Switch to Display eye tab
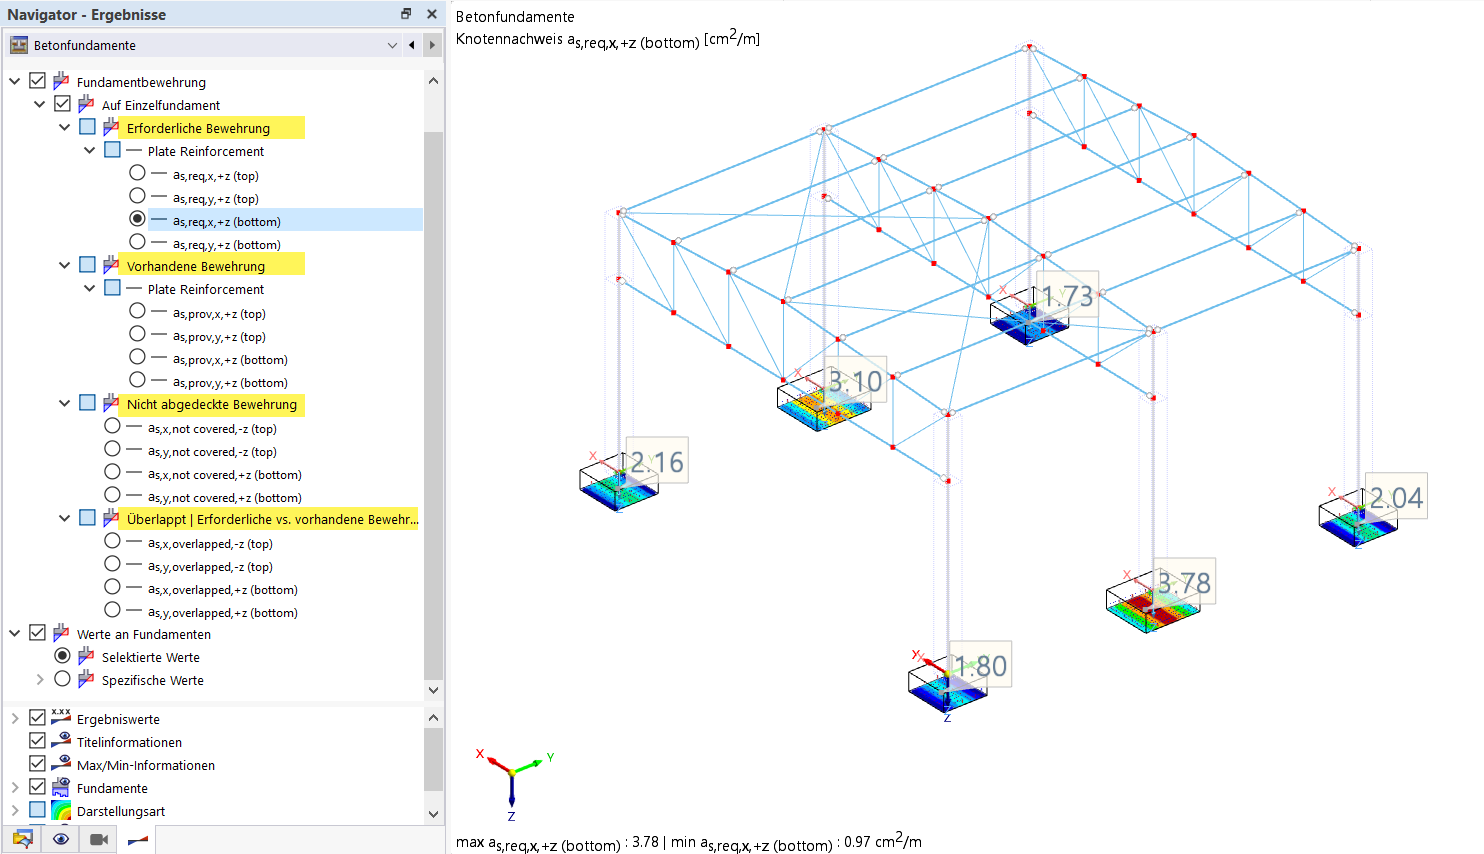Viewport: 1484px width, 854px height. [61, 839]
